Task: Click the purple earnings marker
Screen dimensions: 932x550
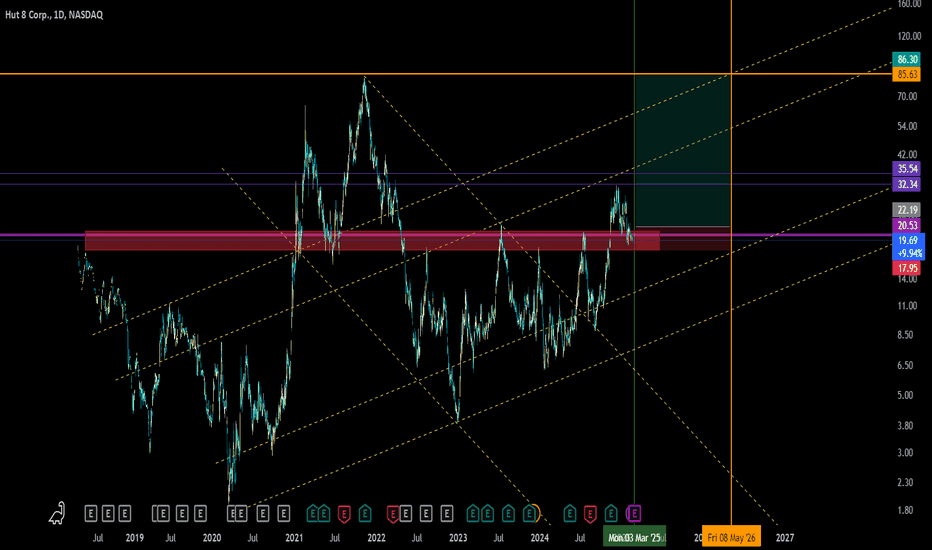Action: tap(634, 513)
